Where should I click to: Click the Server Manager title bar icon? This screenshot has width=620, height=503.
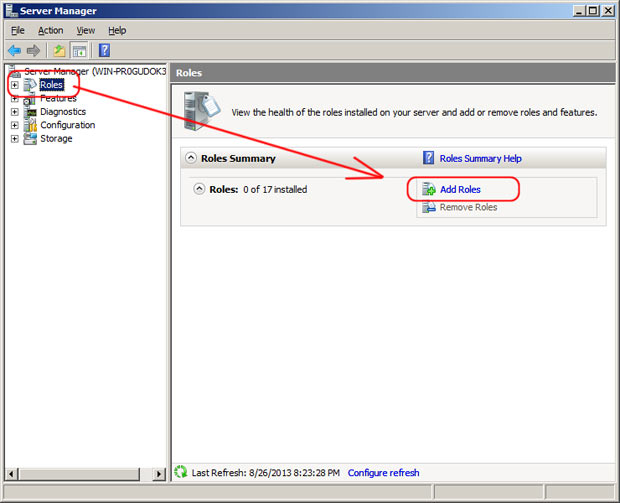(11, 10)
